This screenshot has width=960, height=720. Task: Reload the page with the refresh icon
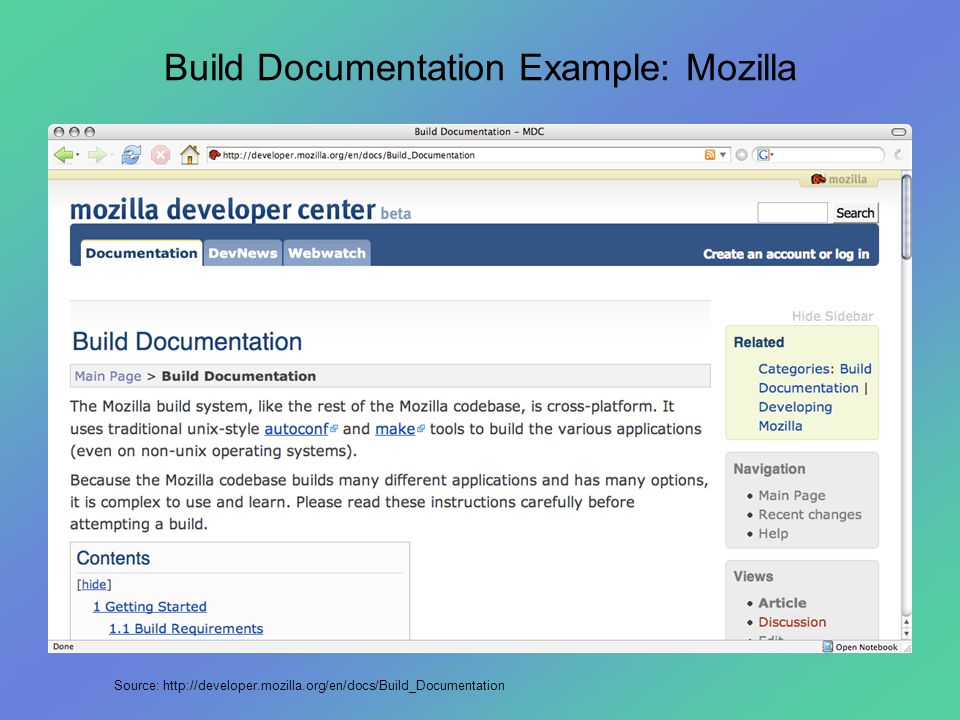coord(131,155)
